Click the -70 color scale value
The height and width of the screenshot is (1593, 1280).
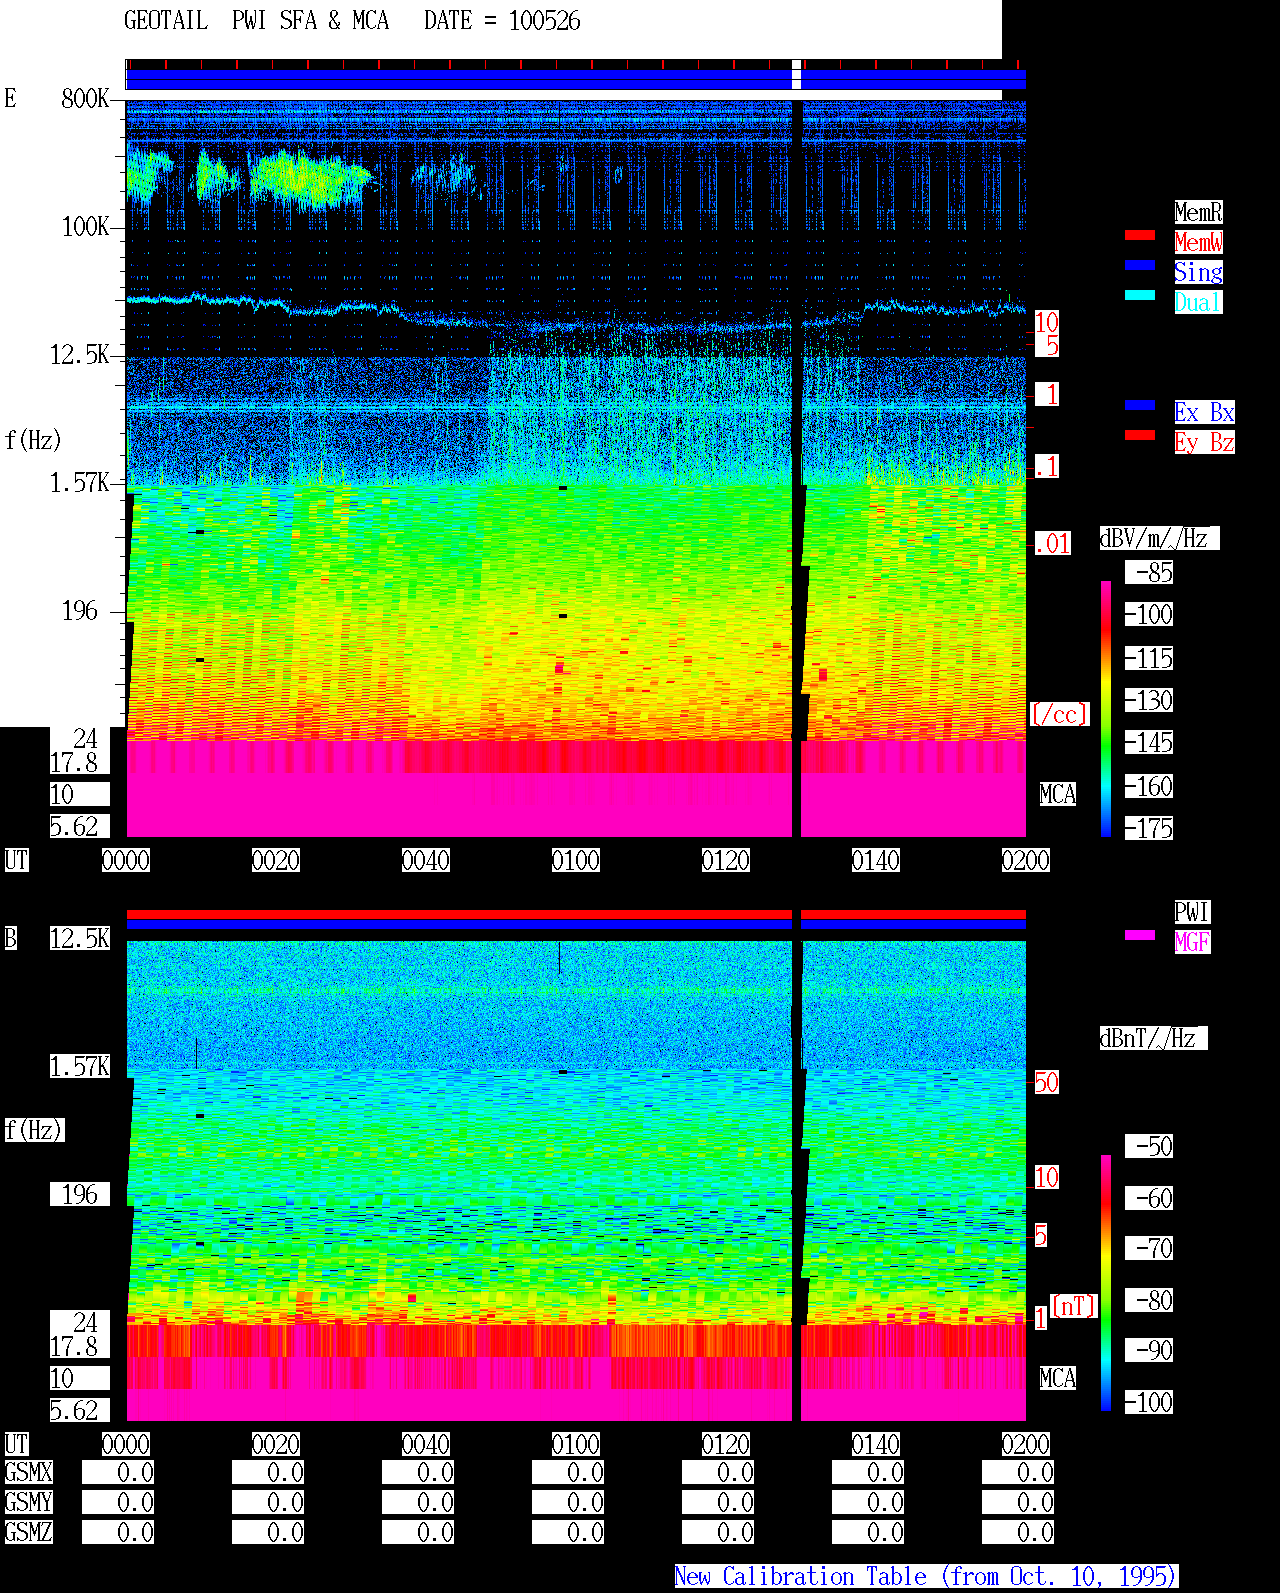coord(1149,1248)
